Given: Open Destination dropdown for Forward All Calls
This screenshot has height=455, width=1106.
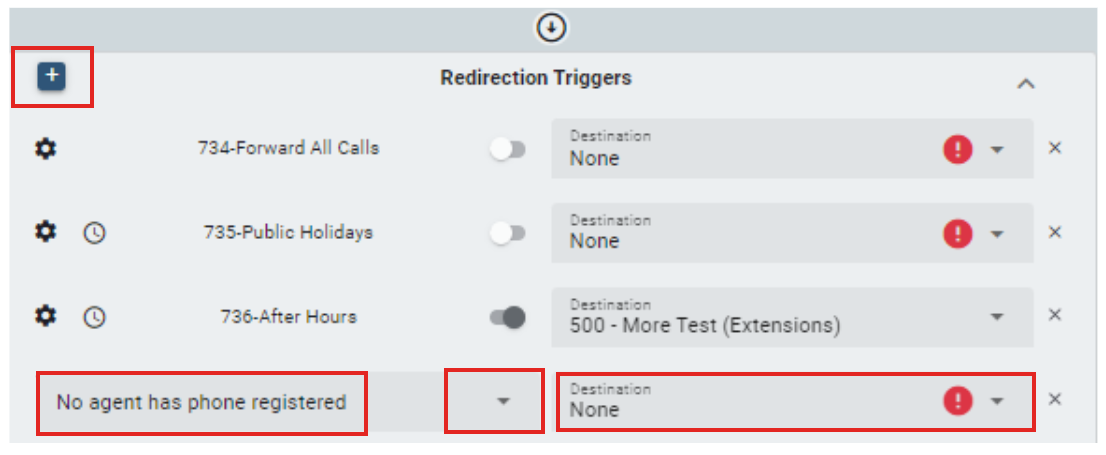Looking at the screenshot, I should [x=997, y=149].
